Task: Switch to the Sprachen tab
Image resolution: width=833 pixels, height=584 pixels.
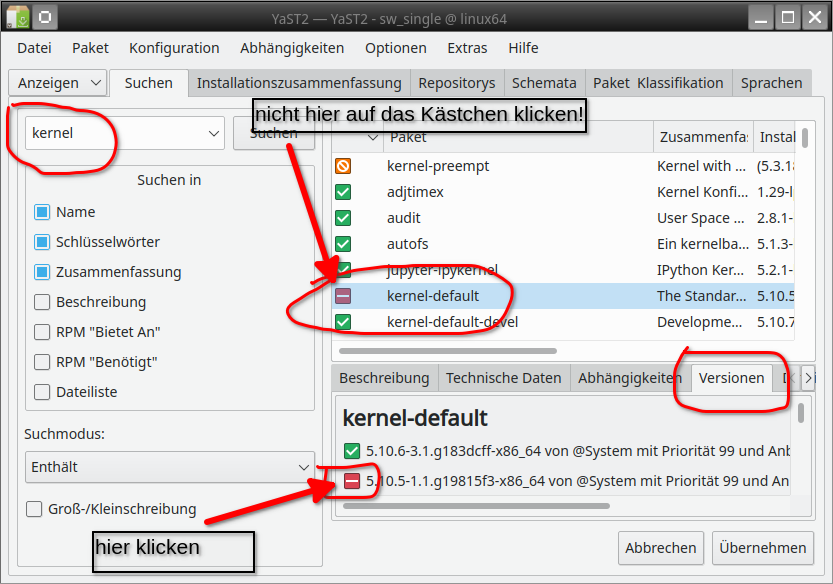Action: [771, 83]
